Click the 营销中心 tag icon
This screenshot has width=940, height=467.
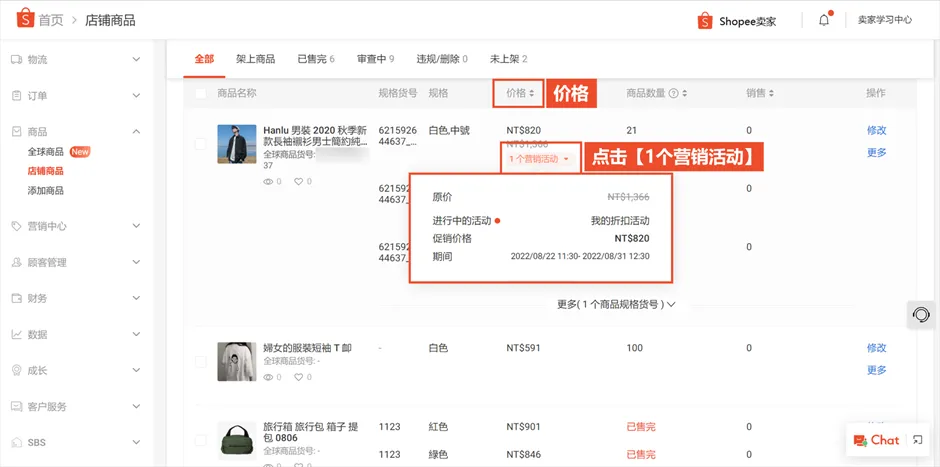click(x=17, y=226)
